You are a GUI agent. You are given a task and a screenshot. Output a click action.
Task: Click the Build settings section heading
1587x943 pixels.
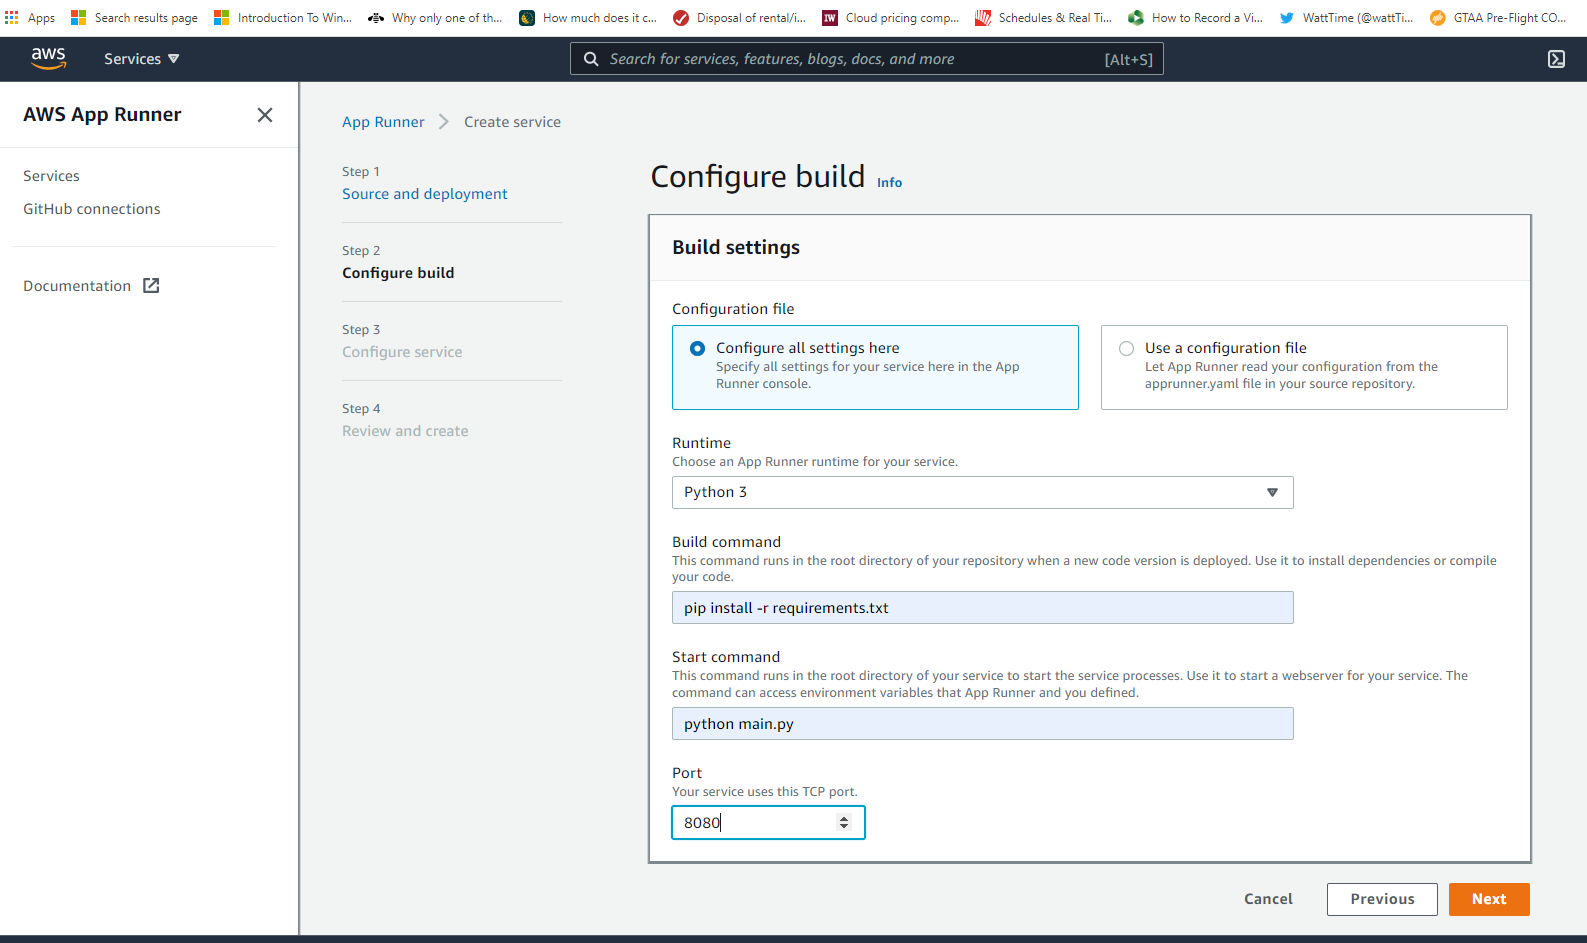pyautogui.click(x=736, y=247)
